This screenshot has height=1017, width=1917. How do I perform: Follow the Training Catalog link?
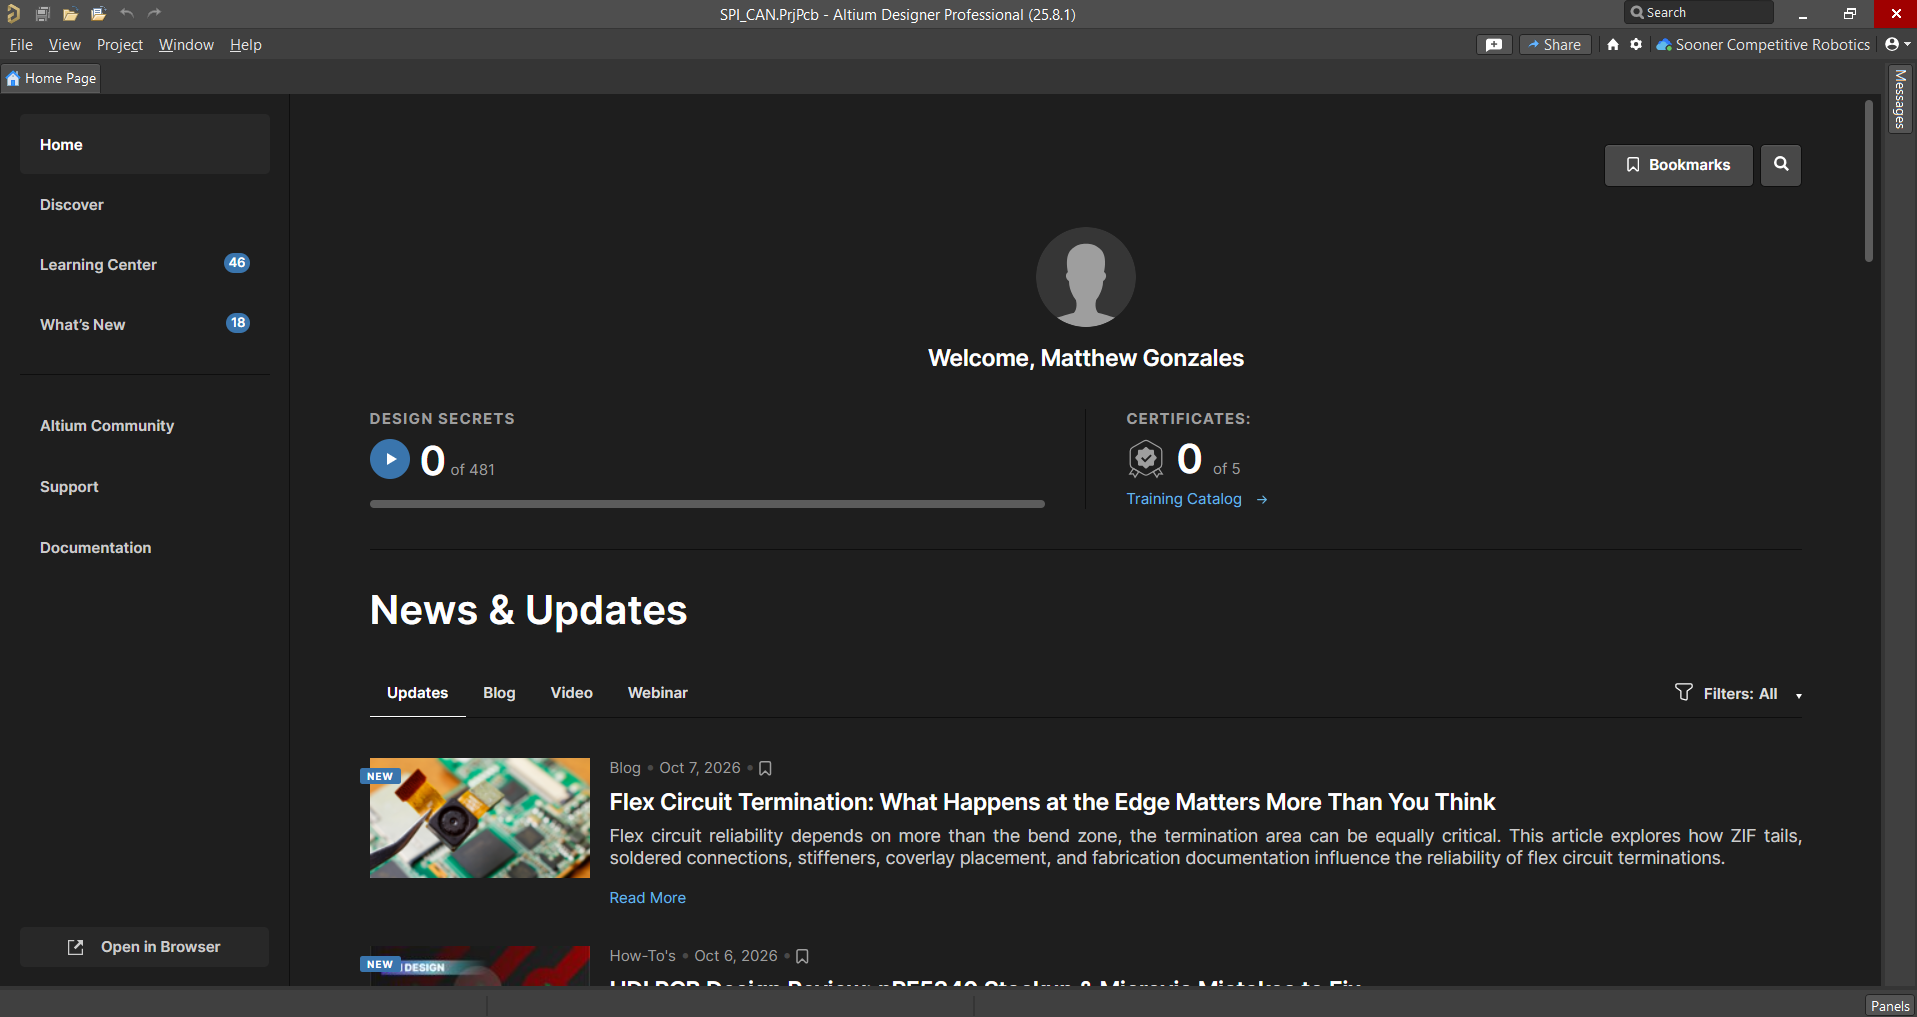[1197, 499]
